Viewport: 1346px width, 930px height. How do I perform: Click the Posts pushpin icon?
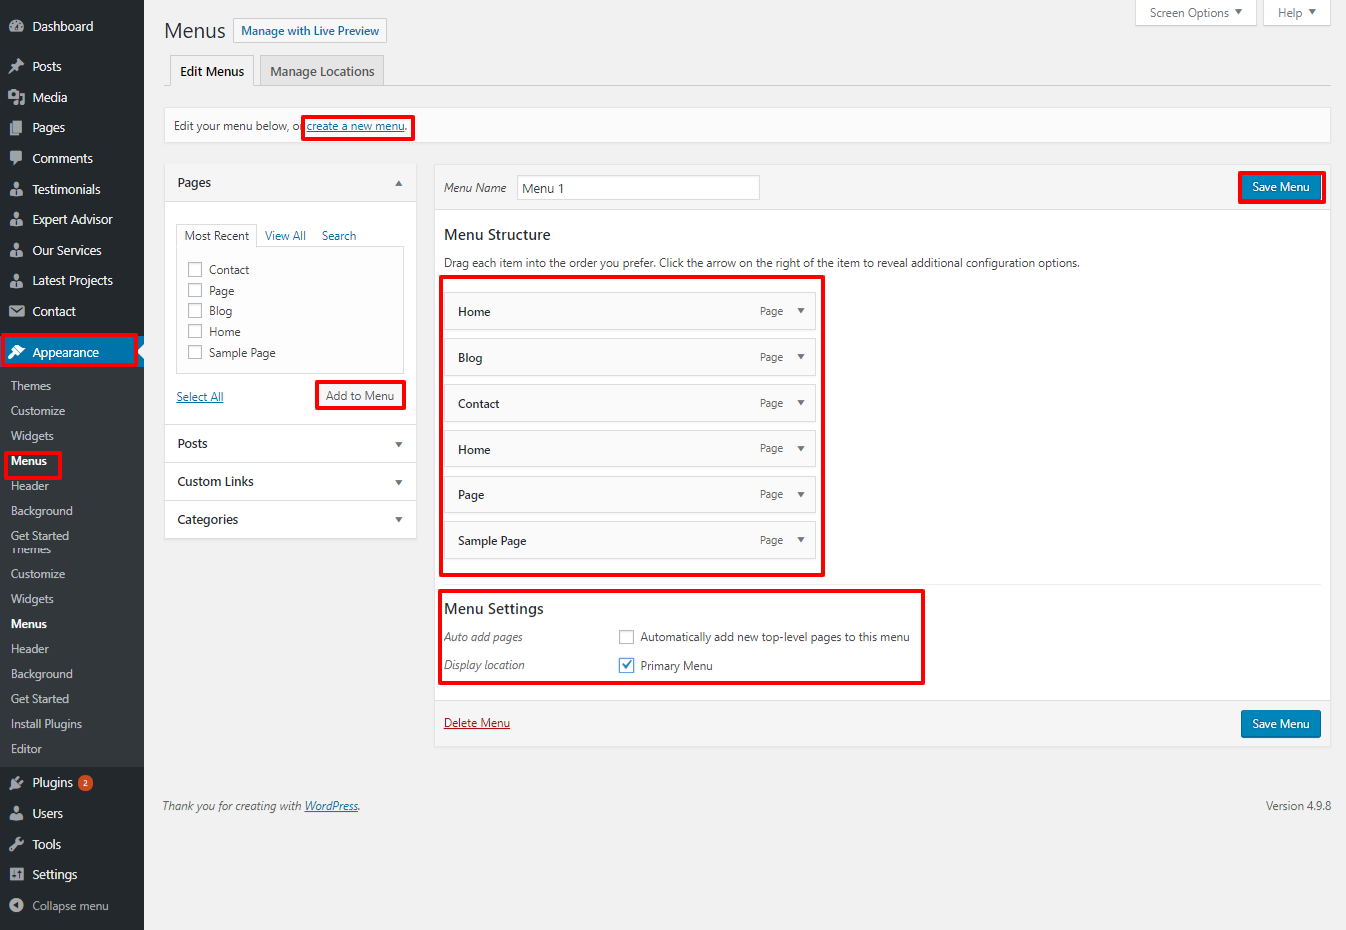16,67
